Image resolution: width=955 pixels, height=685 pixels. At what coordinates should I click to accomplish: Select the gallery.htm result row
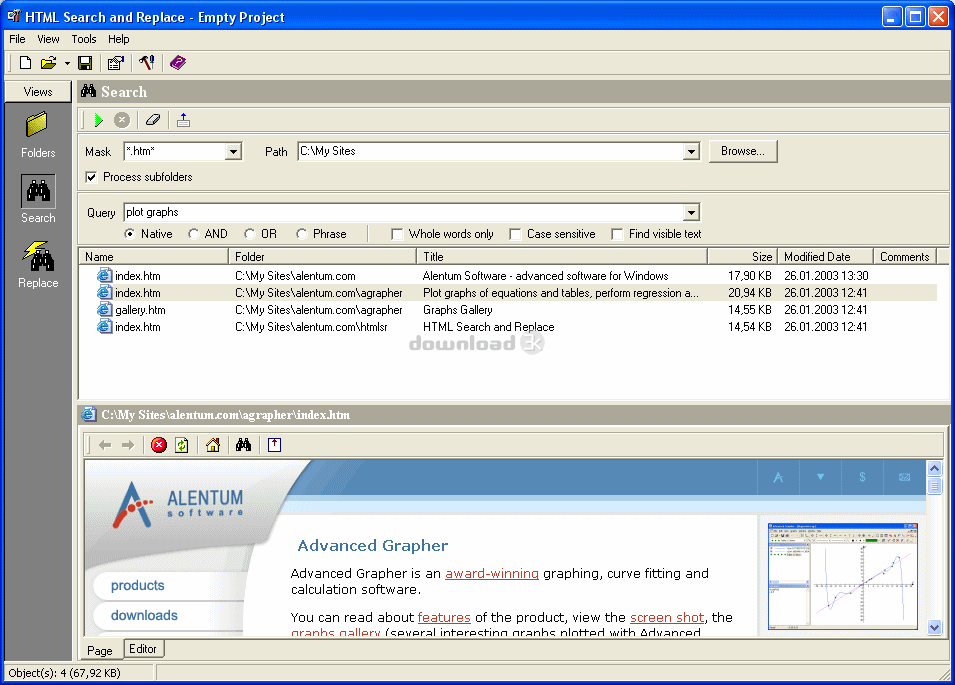pos(507,310)
